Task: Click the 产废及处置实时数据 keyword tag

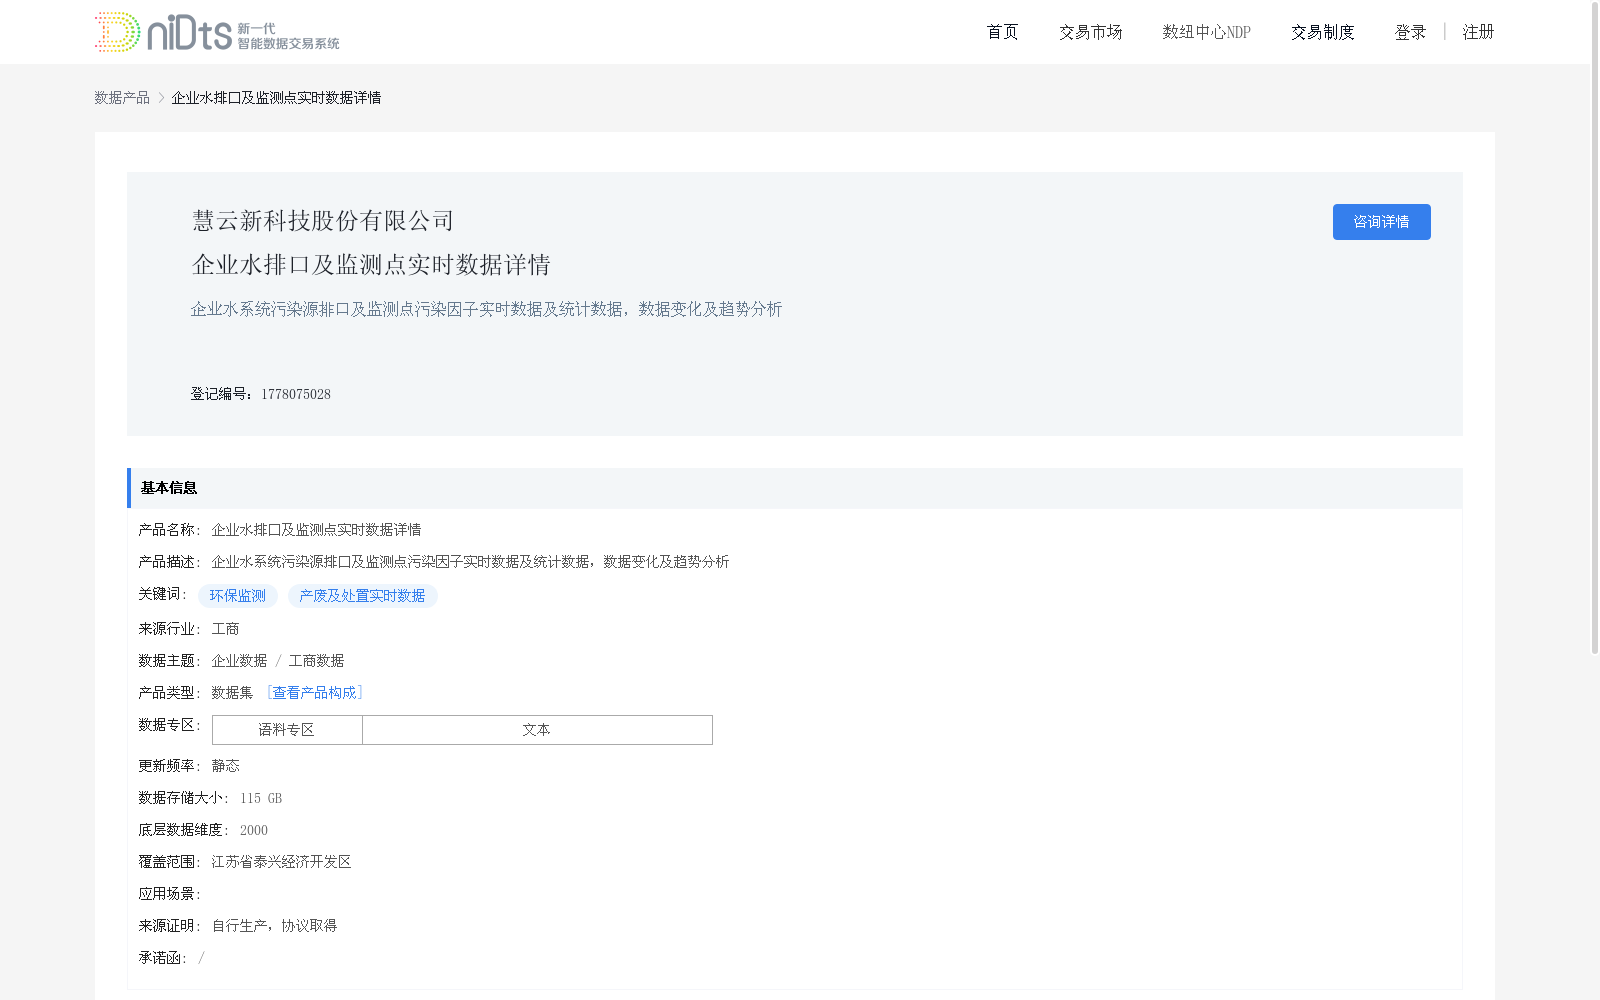Action: point(362,596)
